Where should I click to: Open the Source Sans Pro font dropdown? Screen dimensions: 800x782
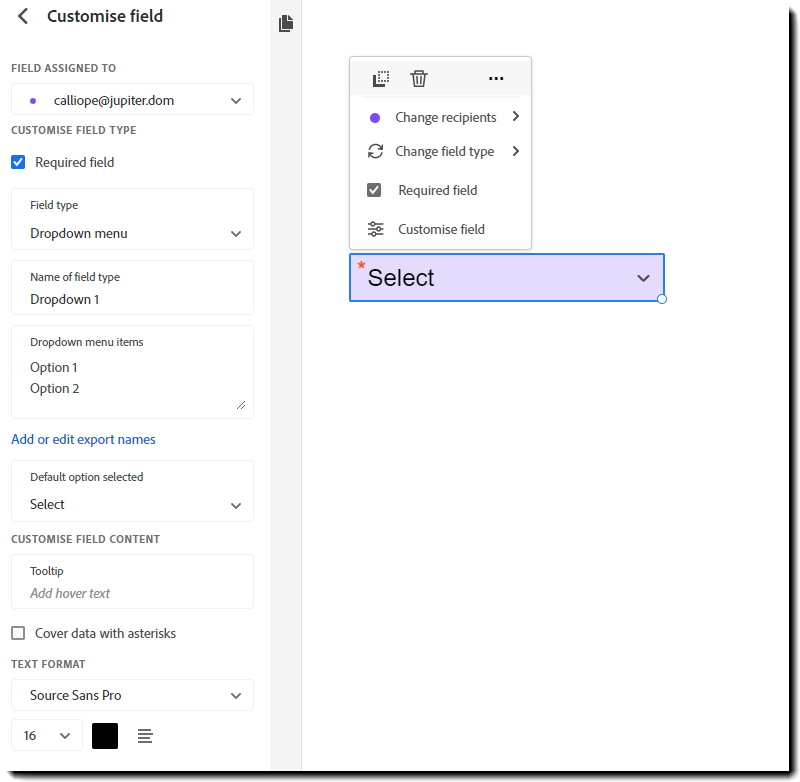(132, 695)
